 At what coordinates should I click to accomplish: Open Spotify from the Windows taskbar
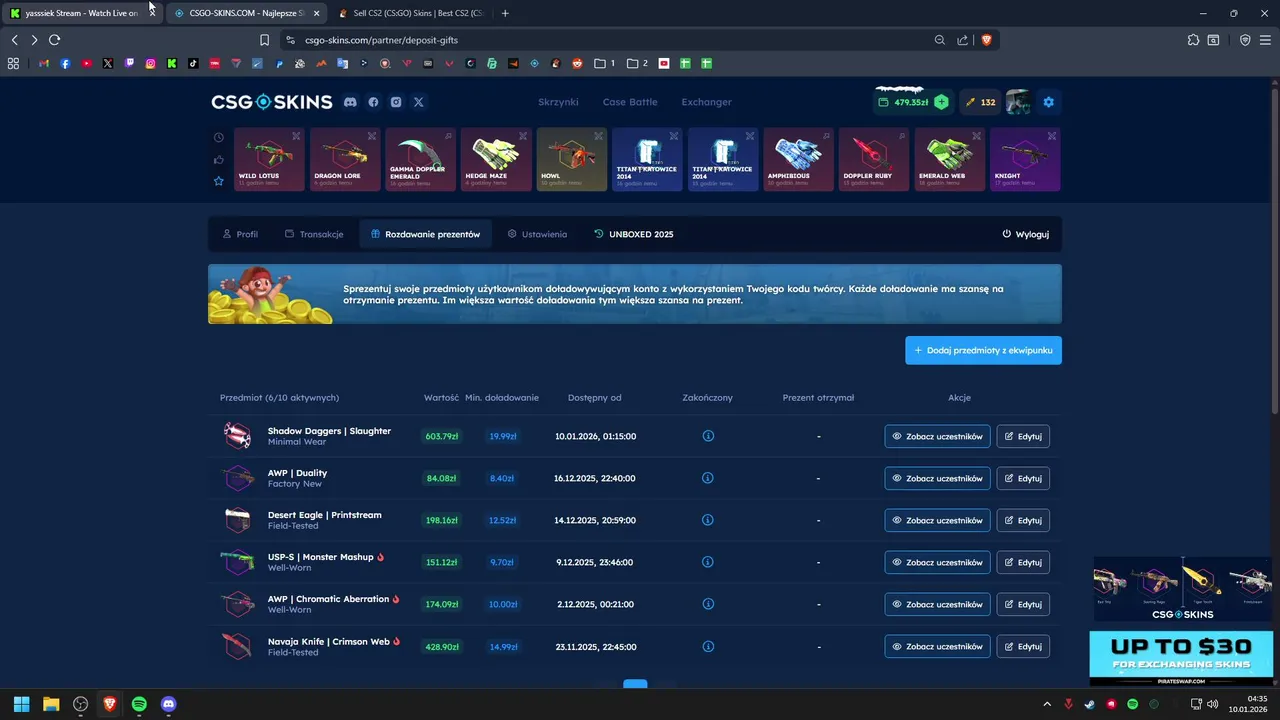point(139,704)
